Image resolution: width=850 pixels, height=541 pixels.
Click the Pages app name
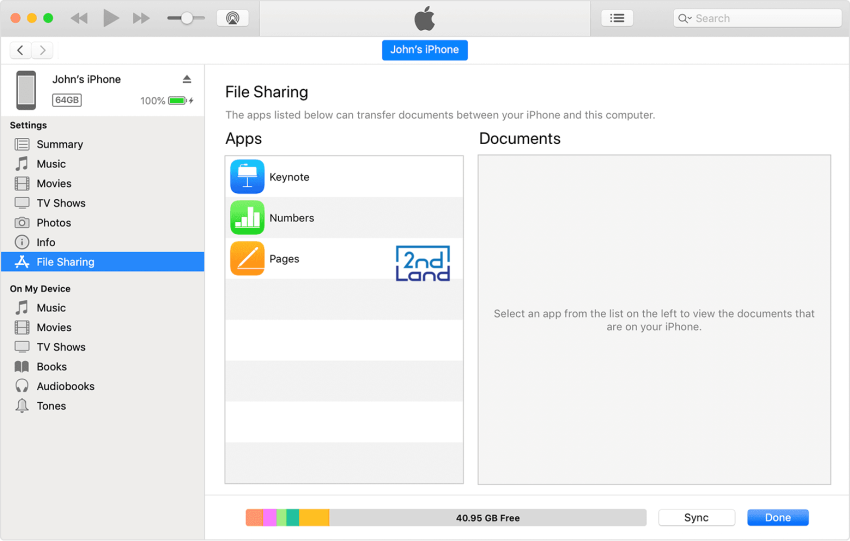tap(284, 259)
